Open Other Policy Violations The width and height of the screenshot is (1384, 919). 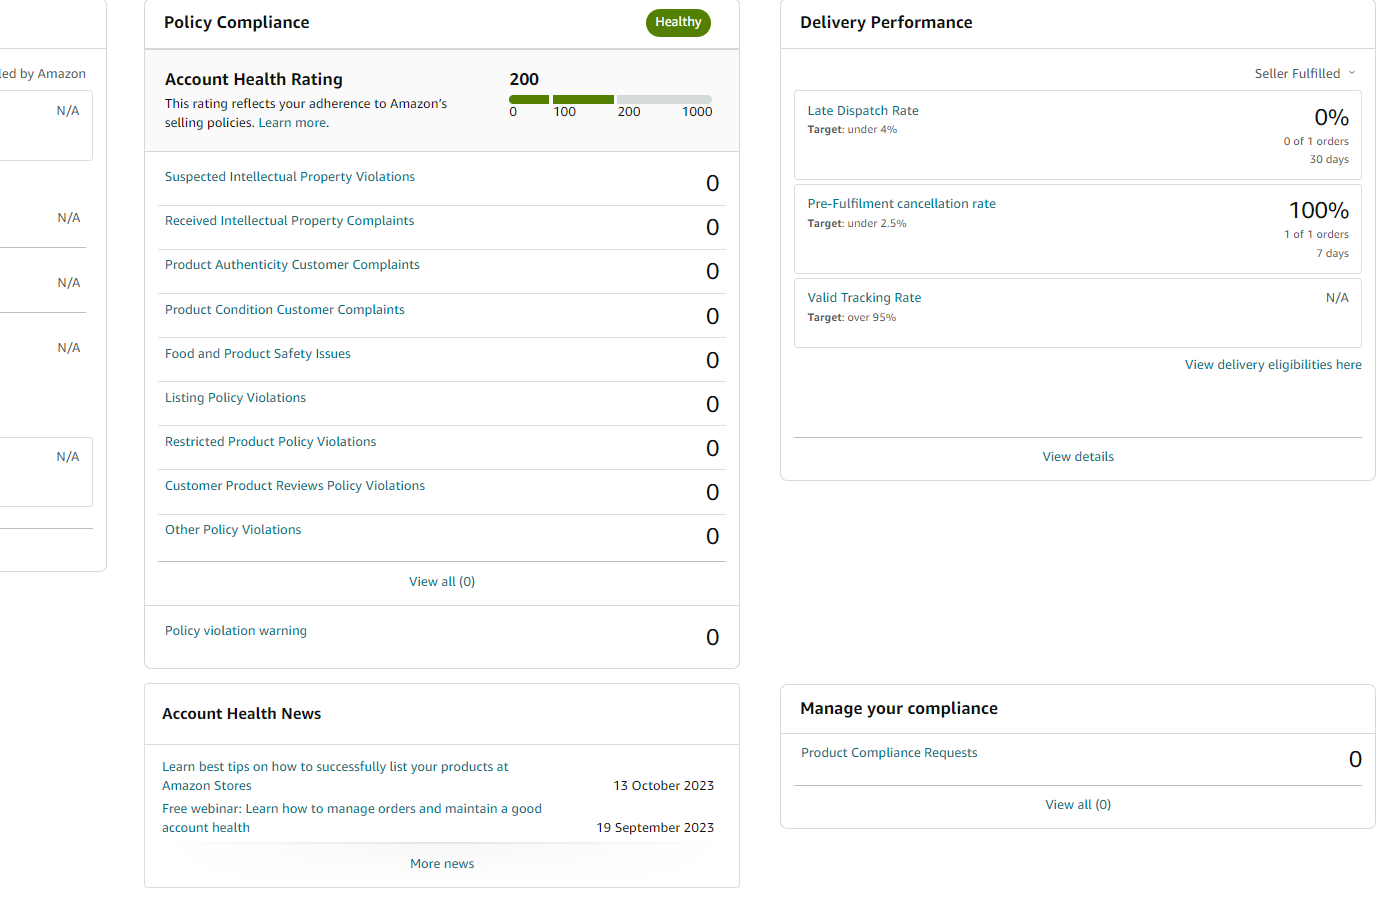tap(233, 530)
